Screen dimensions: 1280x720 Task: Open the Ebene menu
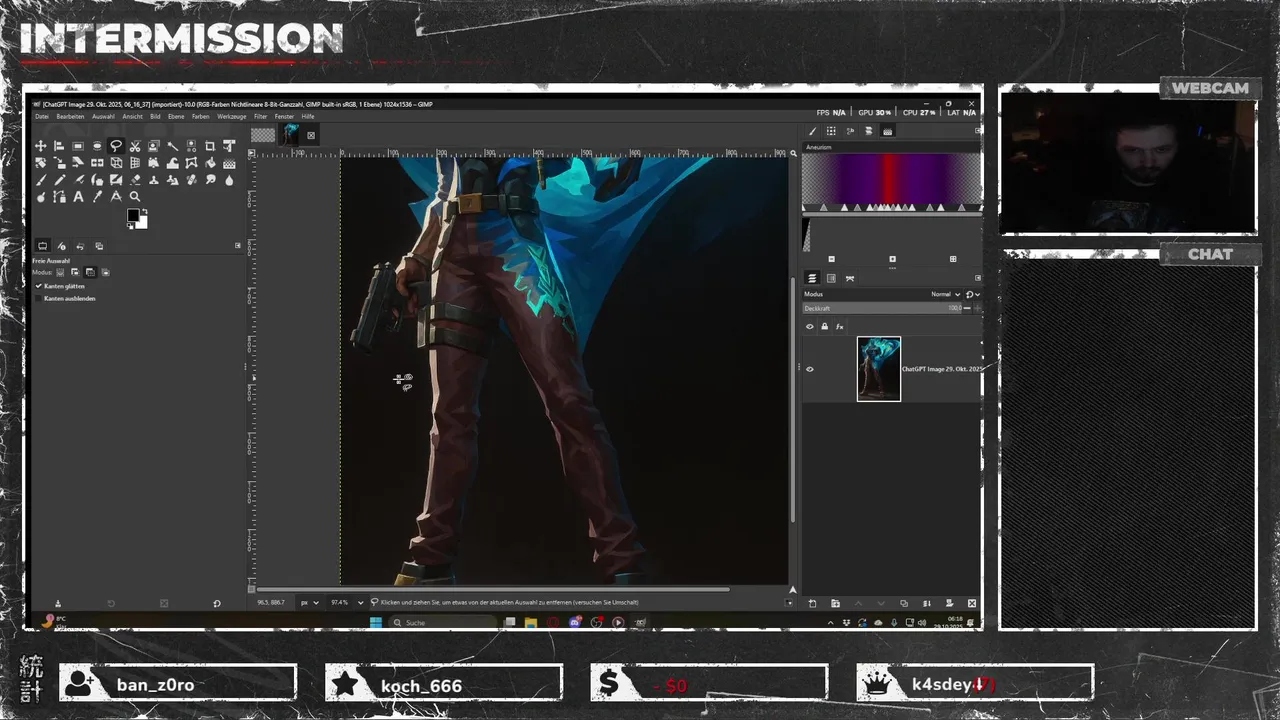click(x=176, y=116)
